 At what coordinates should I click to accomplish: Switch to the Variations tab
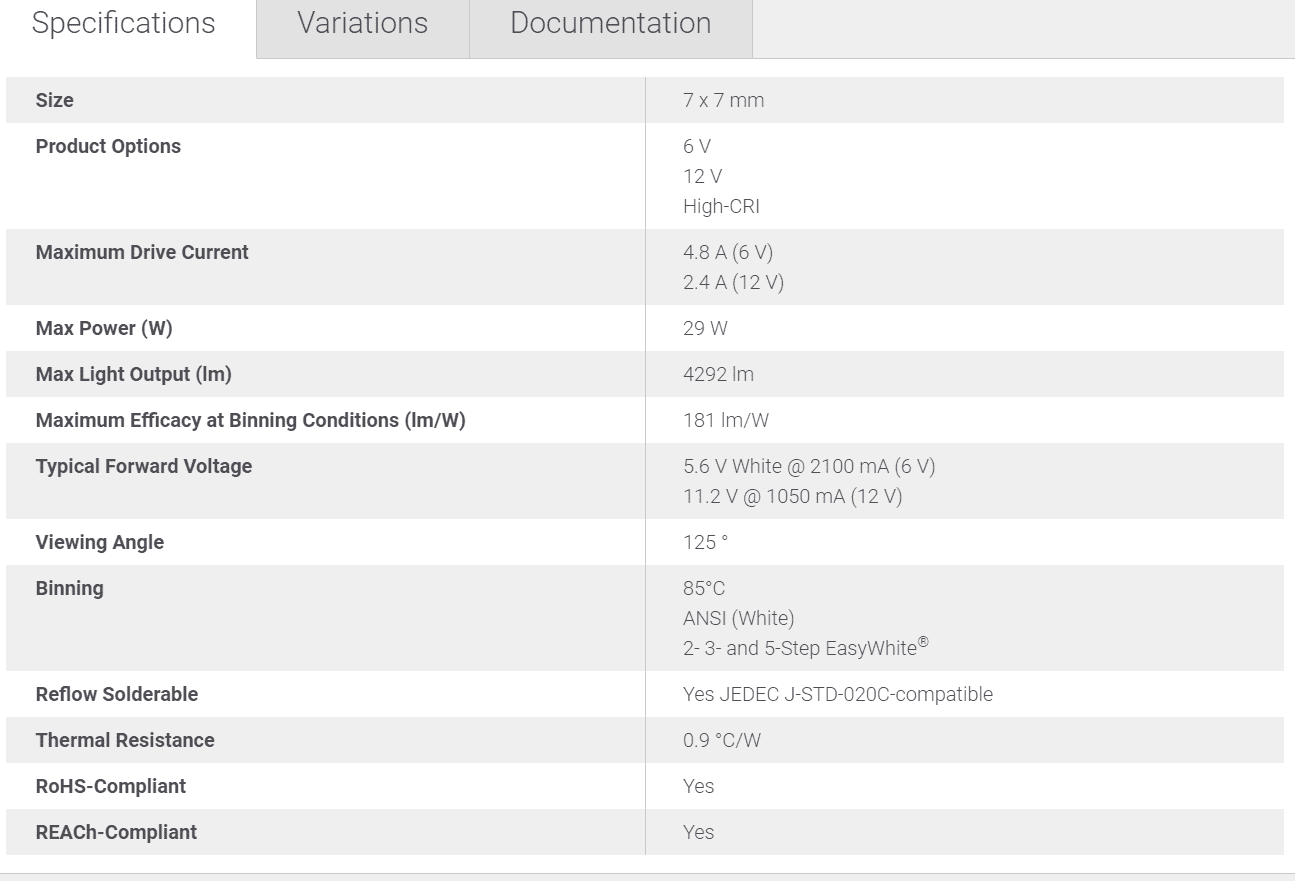(362, 24)
